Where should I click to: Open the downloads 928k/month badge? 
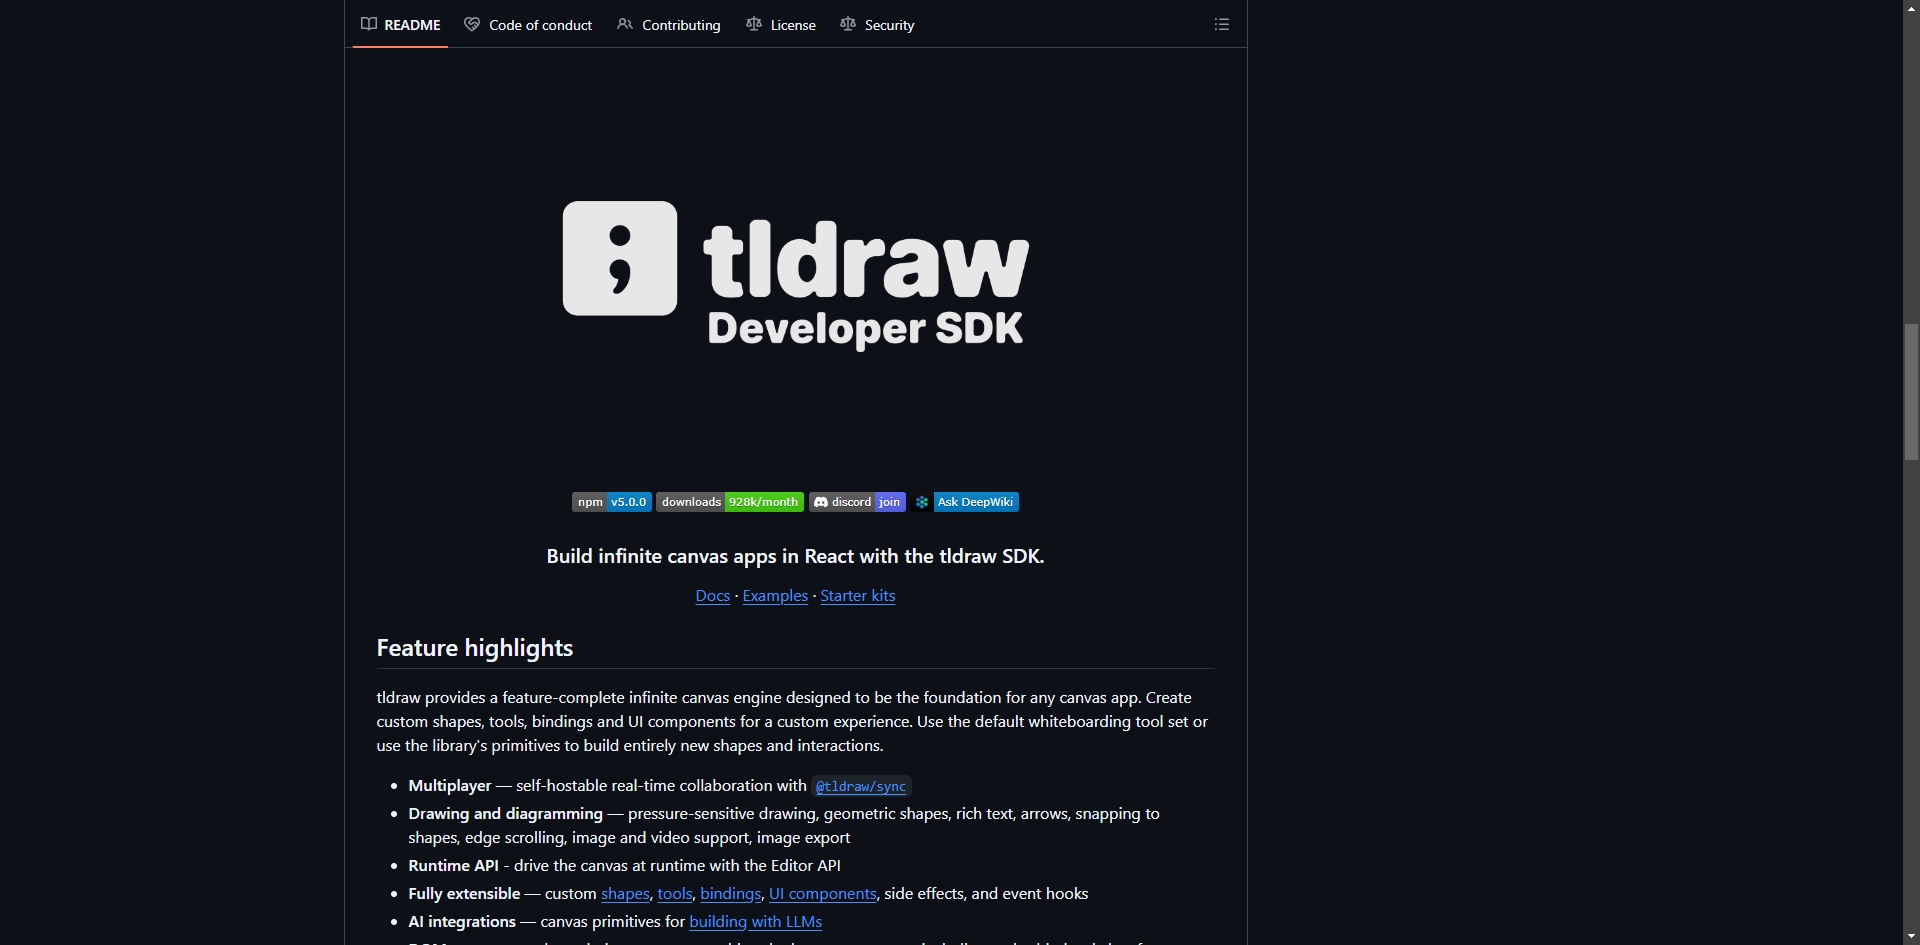(x=730, y=502)
